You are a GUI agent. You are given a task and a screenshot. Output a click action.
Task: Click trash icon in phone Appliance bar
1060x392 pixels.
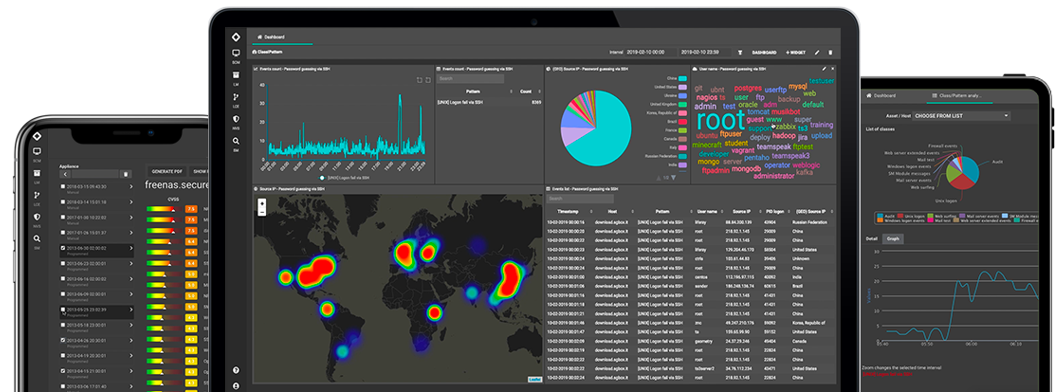[x=126, y=174]
